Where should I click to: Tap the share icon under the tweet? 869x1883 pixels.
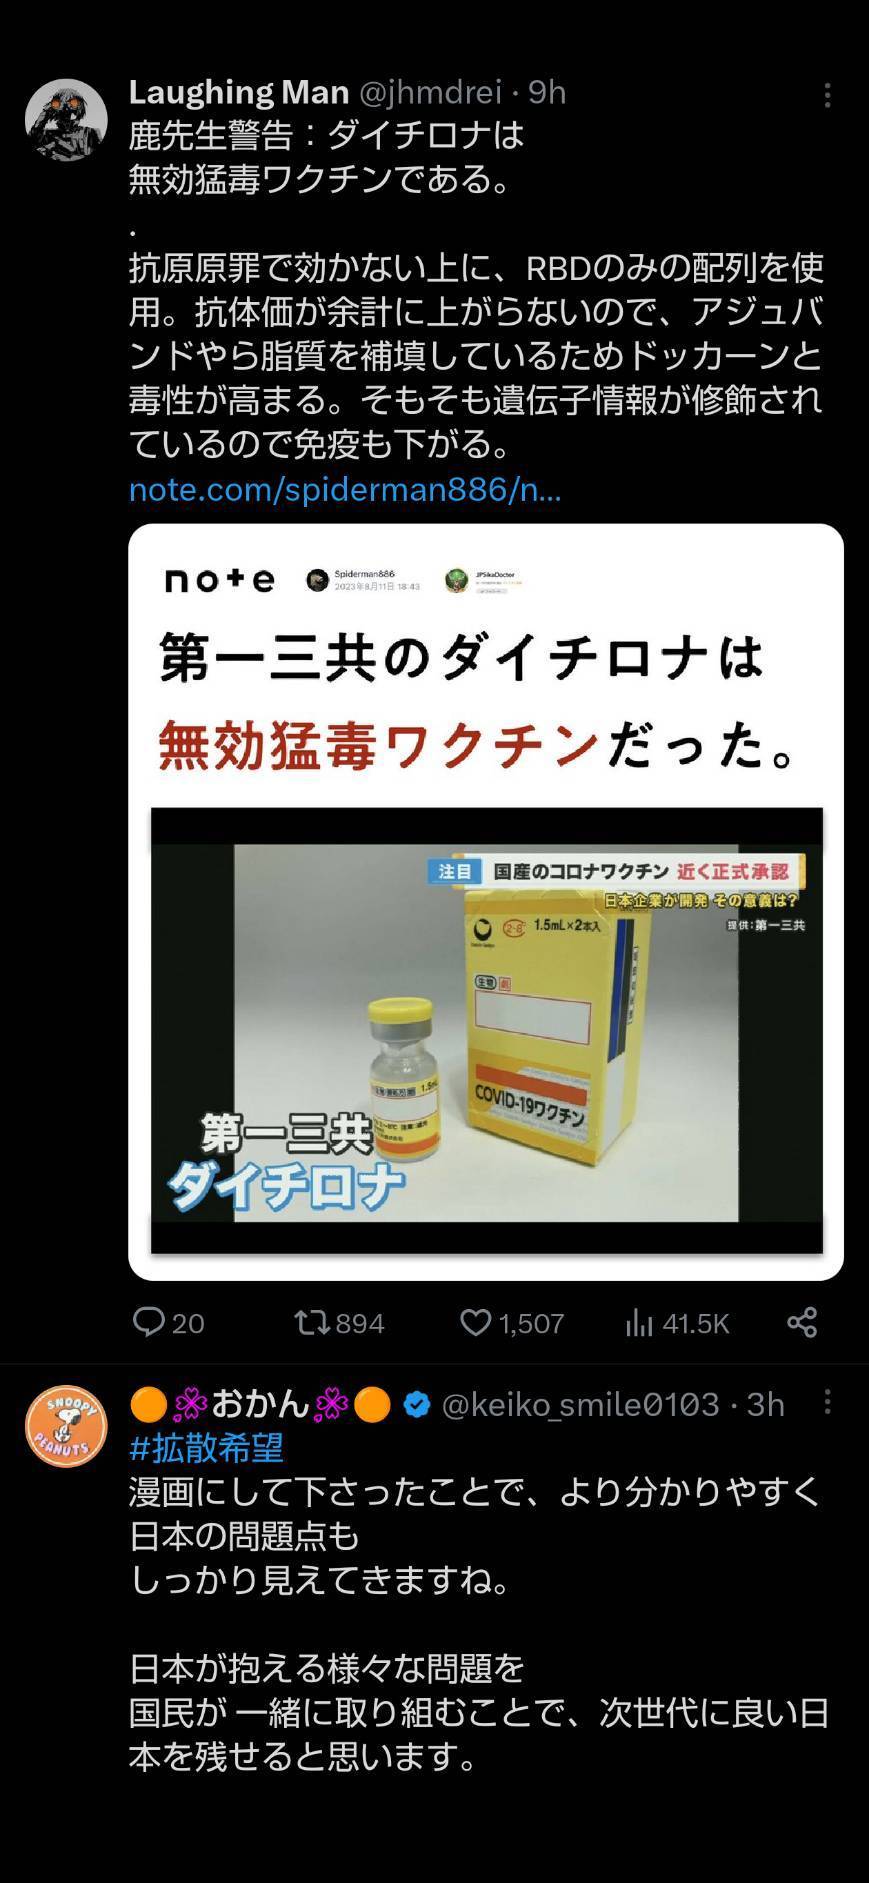[x=802, y=1322]
